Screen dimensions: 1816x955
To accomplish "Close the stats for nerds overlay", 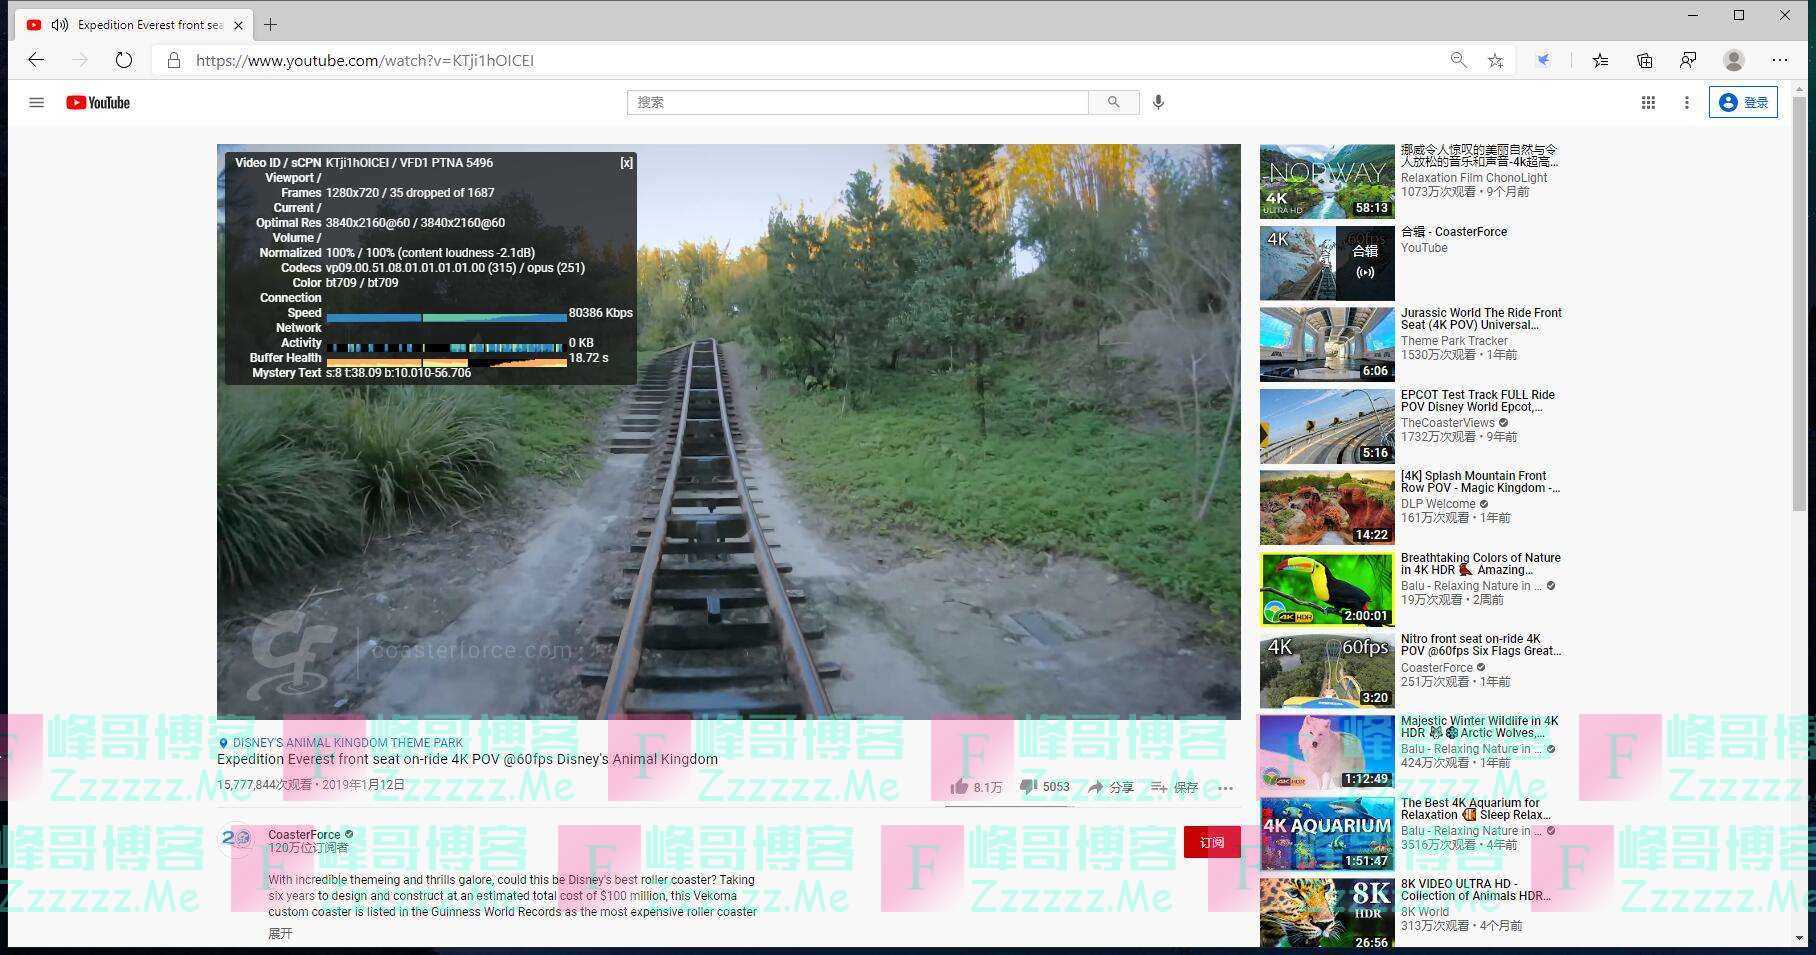I will point(626,163).
